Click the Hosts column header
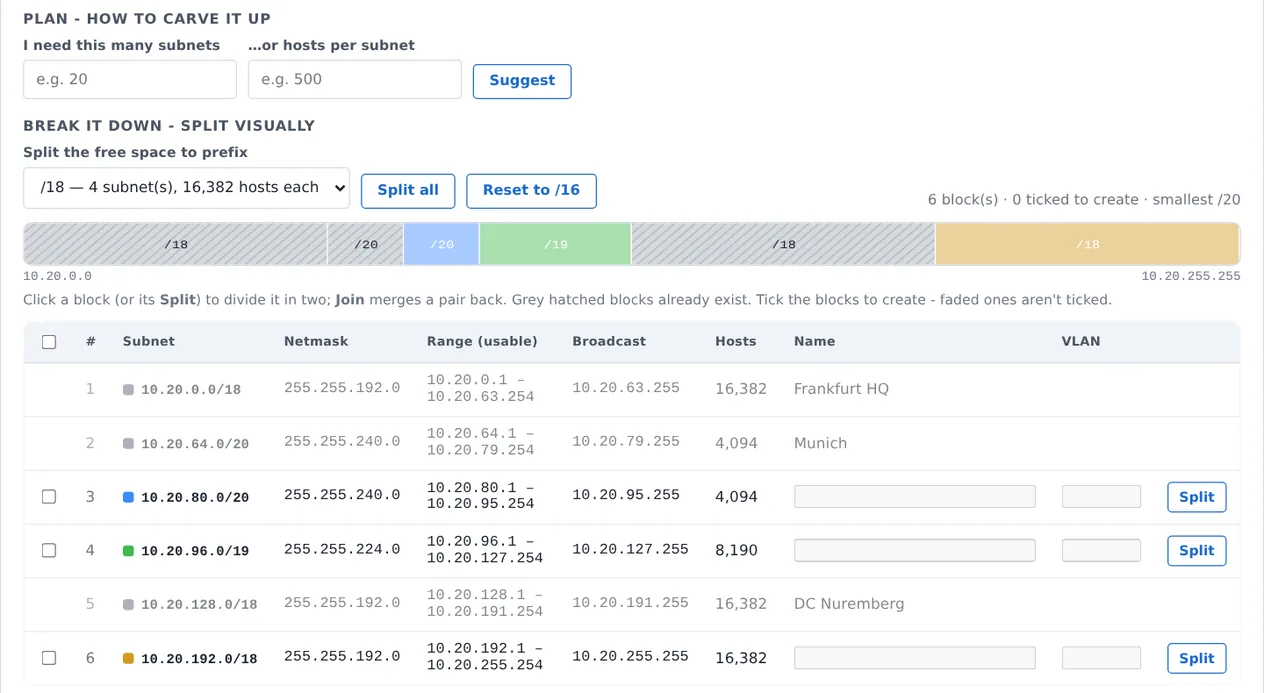Screen dimensions: 1264x693 (736, 341)
